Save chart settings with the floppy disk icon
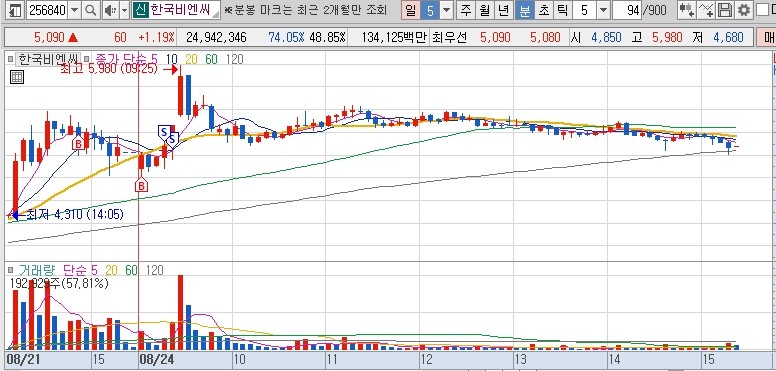The image size is (776, 371). pos(725,10)
